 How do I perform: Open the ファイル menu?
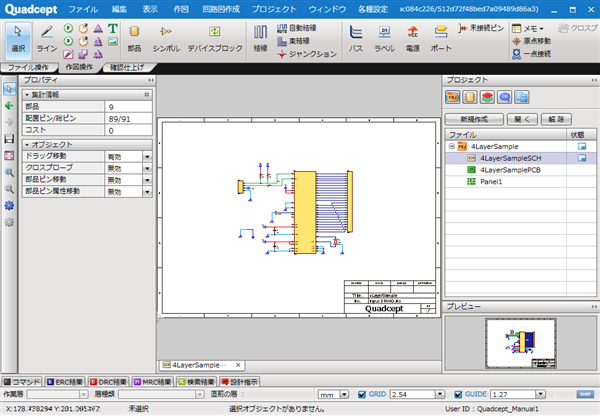coord(83,9)
